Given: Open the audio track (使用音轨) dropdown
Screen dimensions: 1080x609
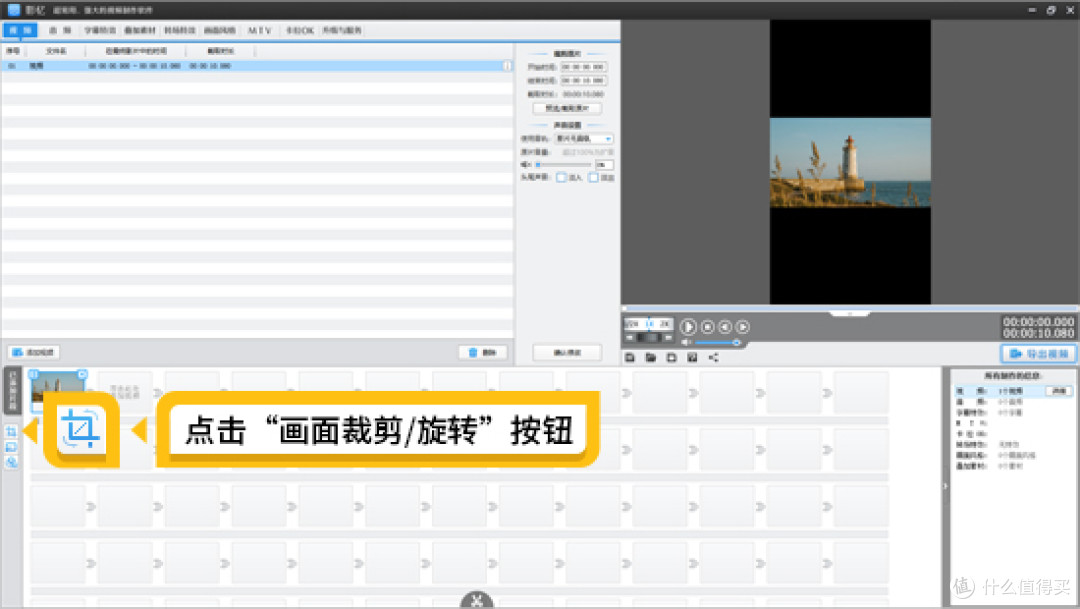Looking at the screenshot, I should [x=585, y=138].
